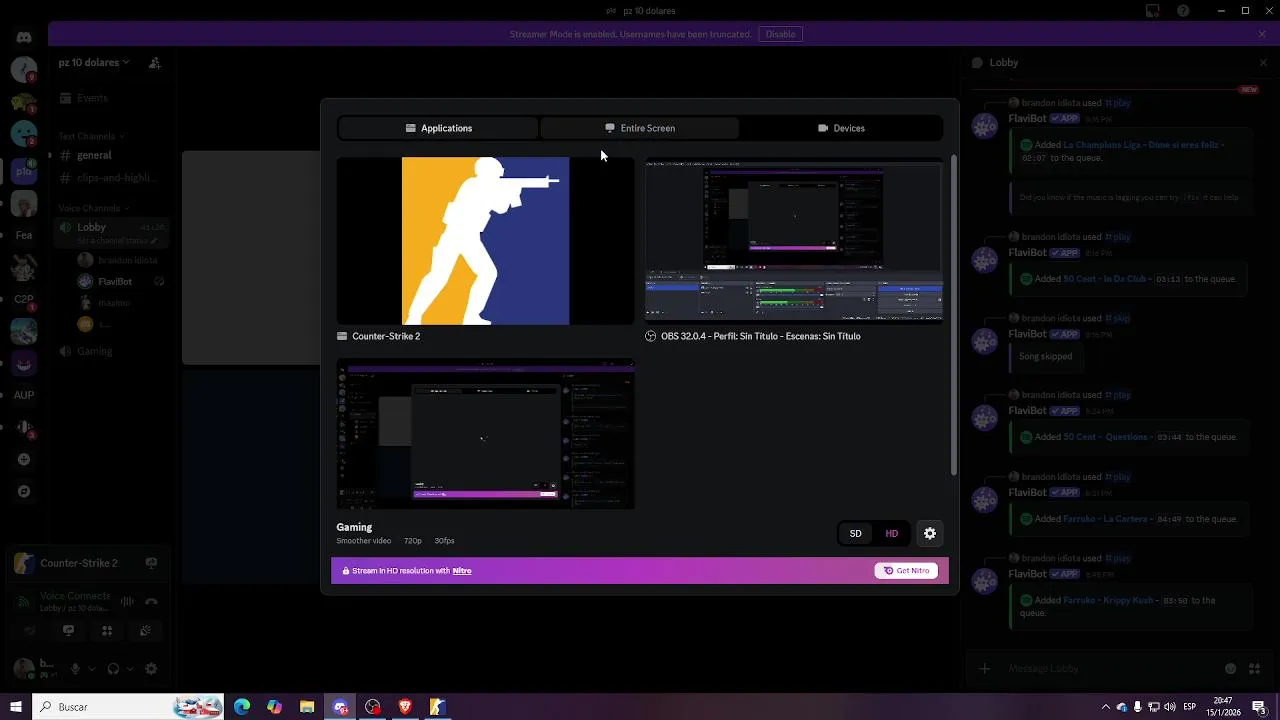Open the apps launcher icon in chat

point(1254,669)
